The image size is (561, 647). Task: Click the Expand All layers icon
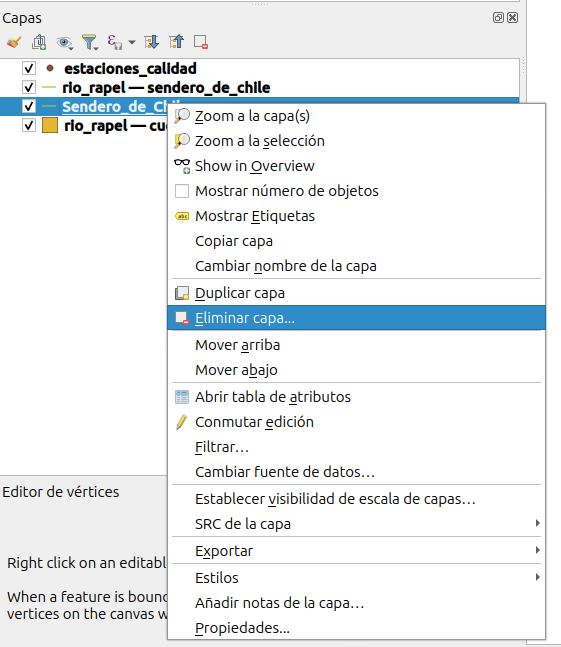click(x=151, y=42)
